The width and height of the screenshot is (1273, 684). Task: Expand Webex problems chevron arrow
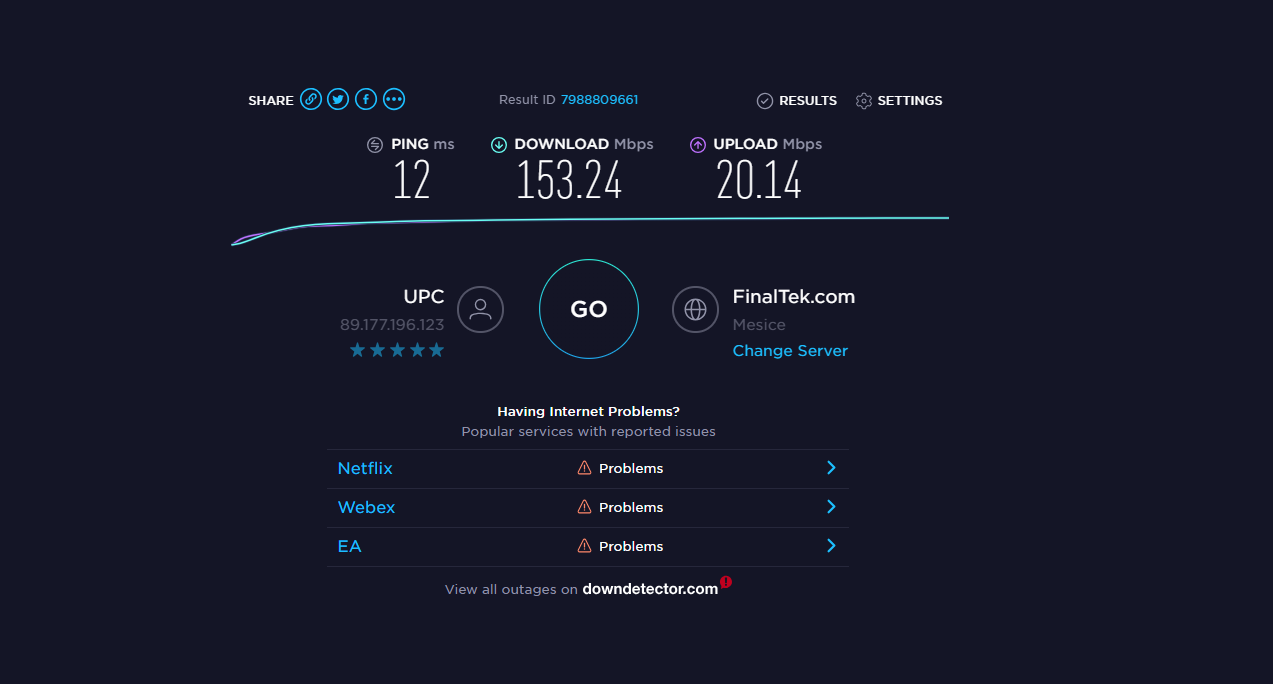831,507
